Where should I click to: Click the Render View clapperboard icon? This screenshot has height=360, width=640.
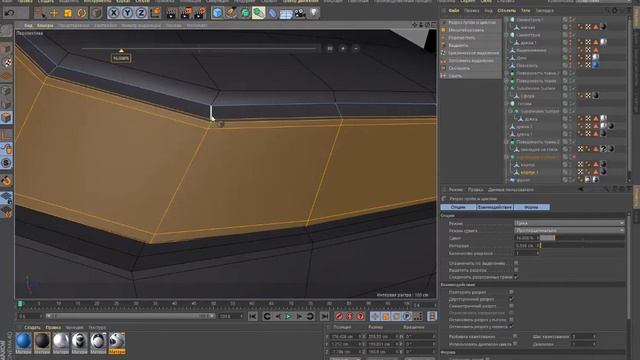[x=172, y=13]
